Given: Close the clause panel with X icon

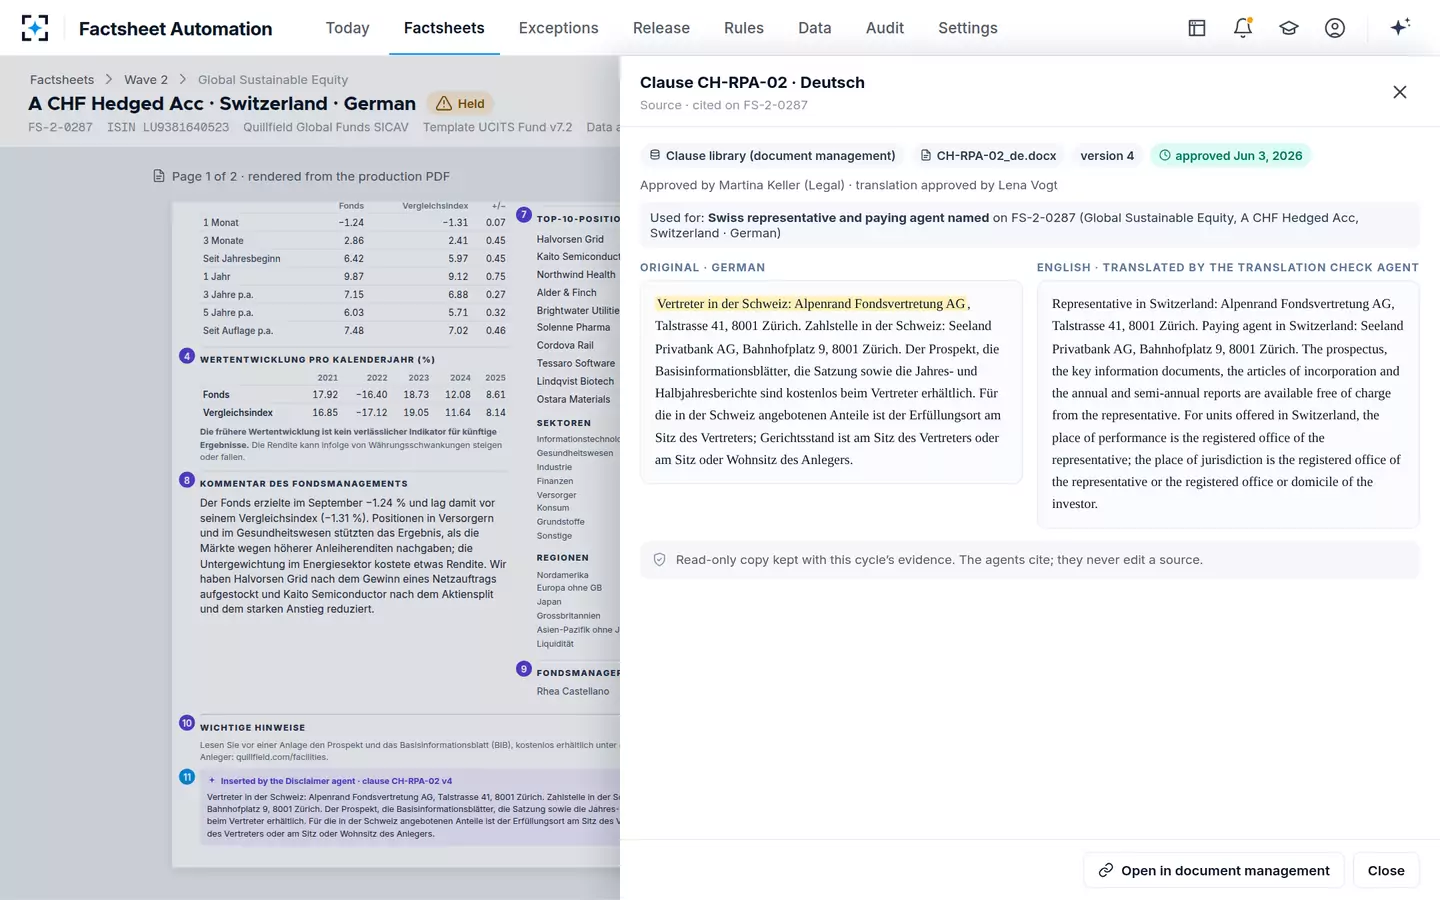Looking at the screenshot, I should tap(1400, 92).
